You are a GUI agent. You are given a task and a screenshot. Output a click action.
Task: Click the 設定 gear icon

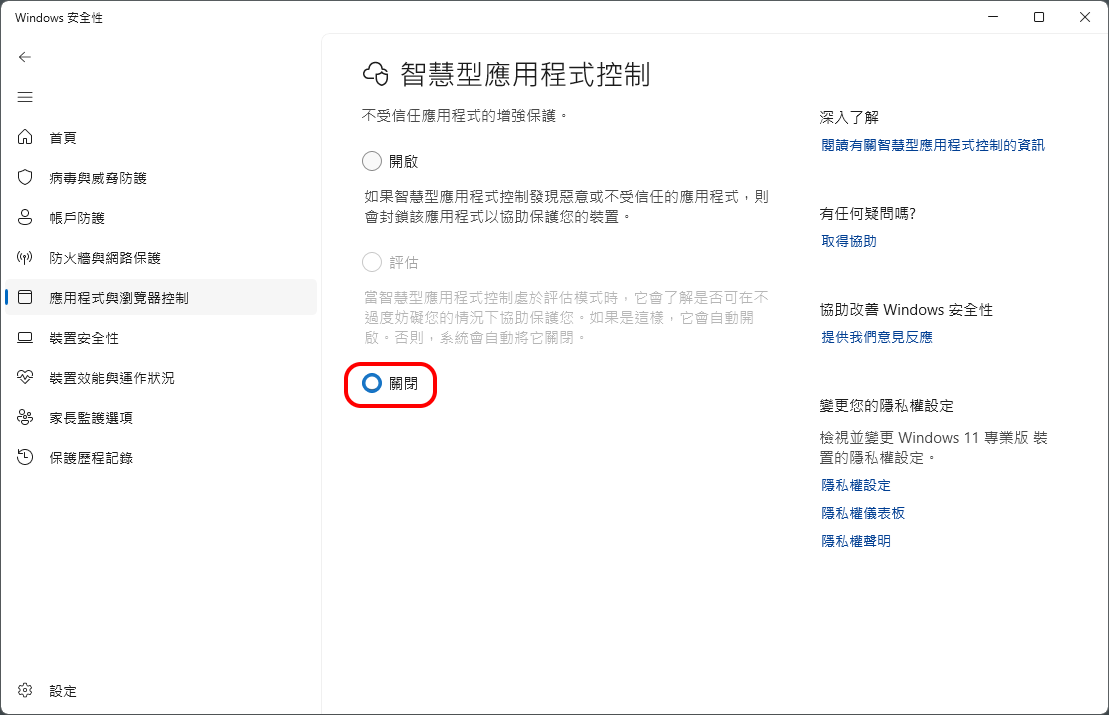coord(25,690)
